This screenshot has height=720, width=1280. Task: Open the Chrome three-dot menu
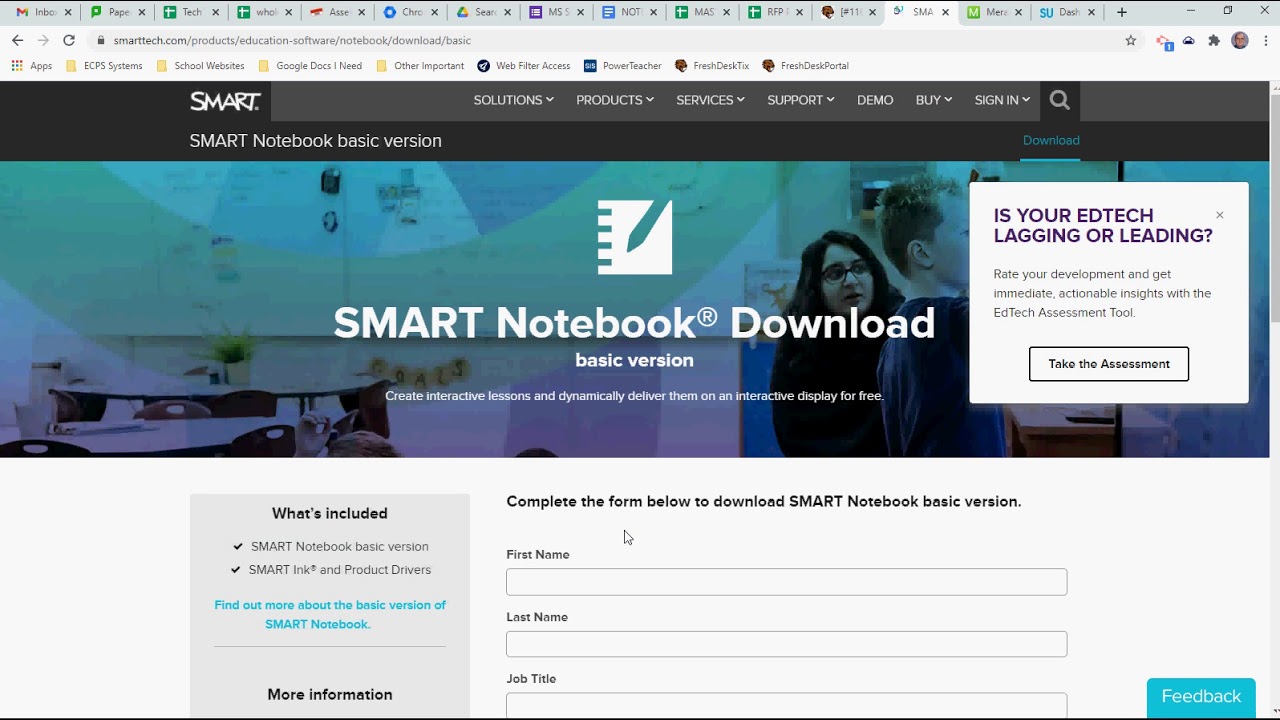coord(1264,40)
